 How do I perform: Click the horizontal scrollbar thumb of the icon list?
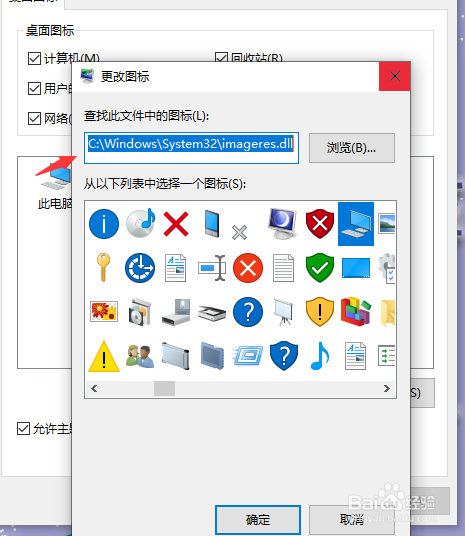tap(164, 389)
